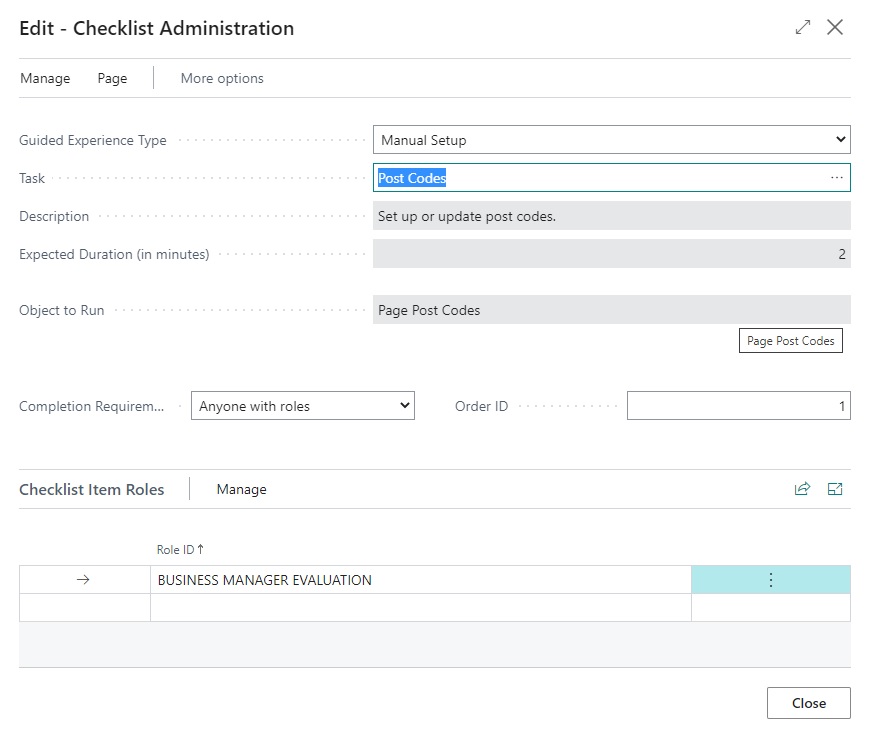Click the empty Role ID cell in new row
This screenshot has width=871, height=735.
point(420,608)
